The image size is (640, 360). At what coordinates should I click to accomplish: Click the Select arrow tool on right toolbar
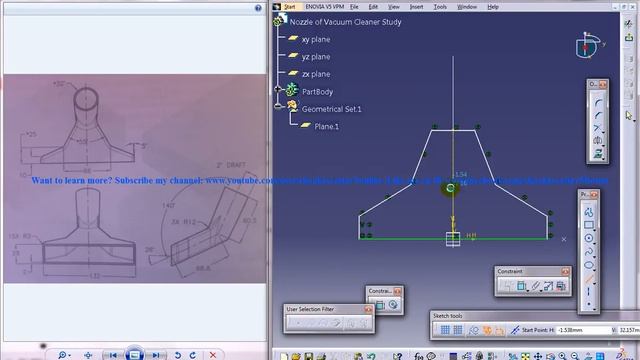[629, 116]
